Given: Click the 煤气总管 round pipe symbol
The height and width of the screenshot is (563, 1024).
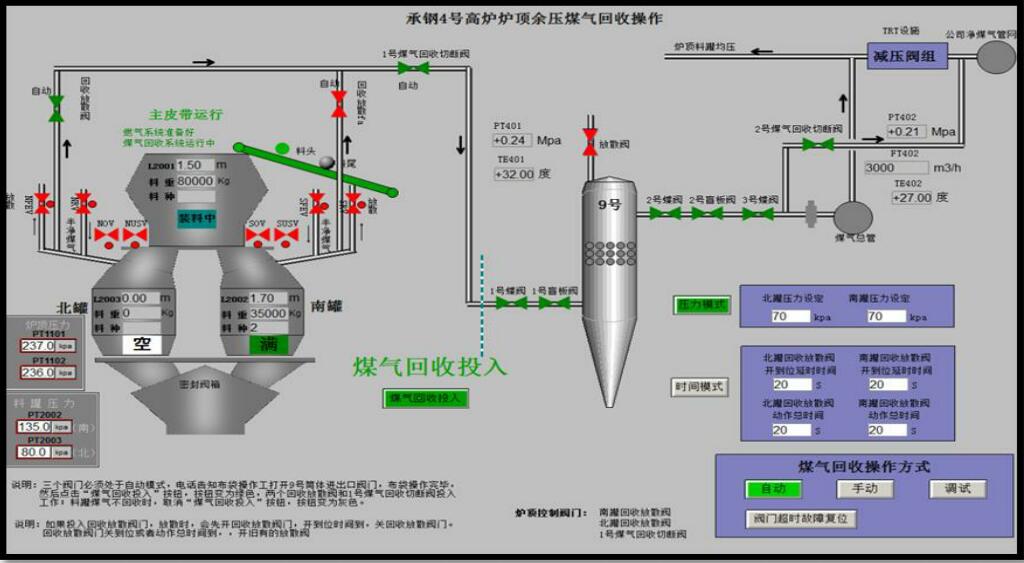Looking at the screenshot, I should pos(853,217).
